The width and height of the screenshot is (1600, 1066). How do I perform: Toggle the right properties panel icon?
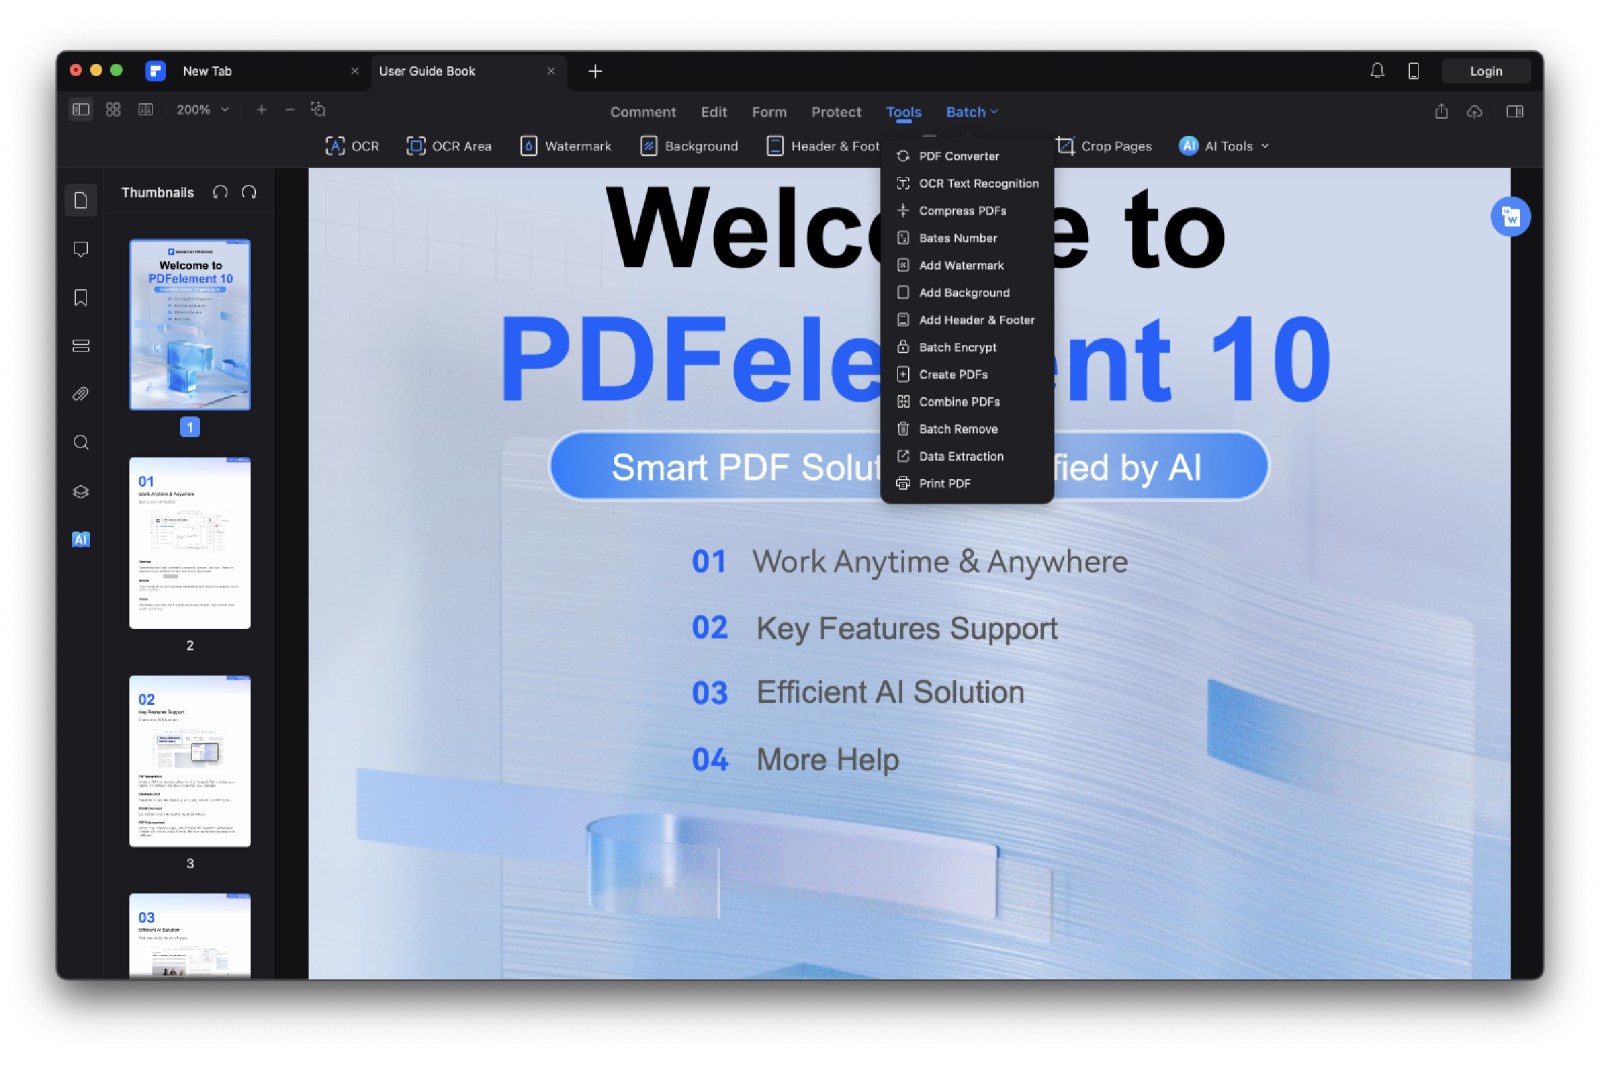(x=1515, y=111)
